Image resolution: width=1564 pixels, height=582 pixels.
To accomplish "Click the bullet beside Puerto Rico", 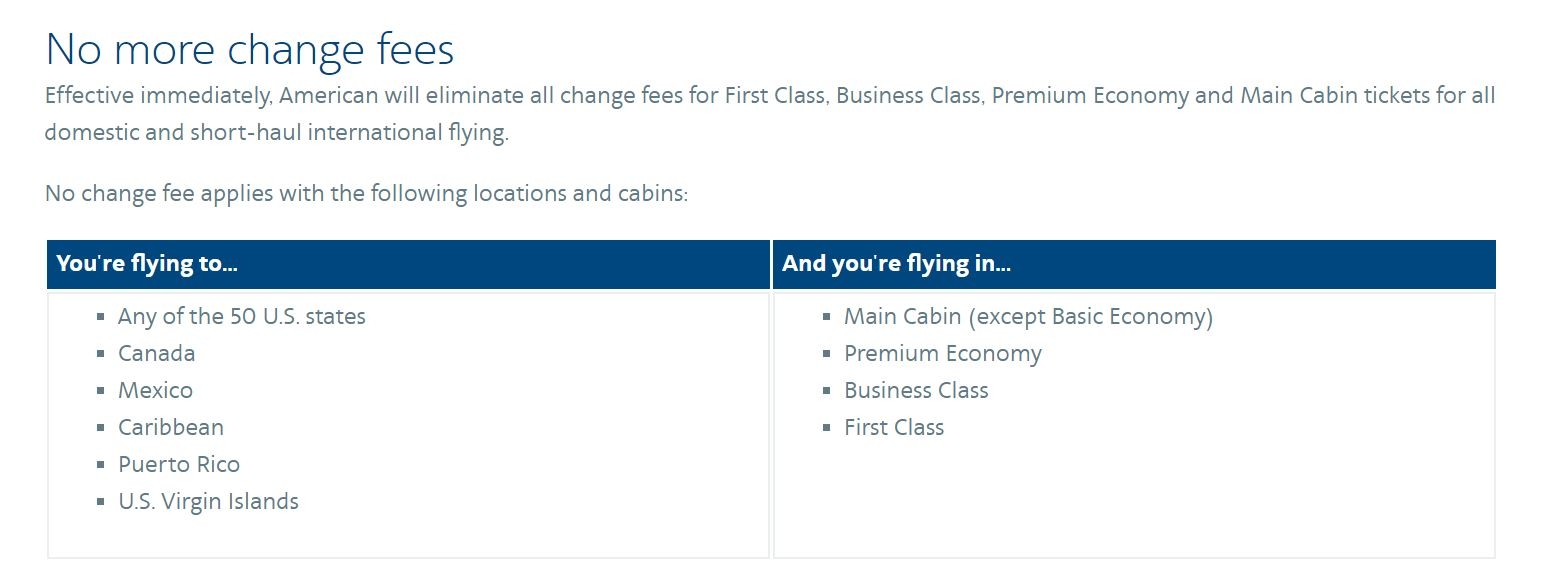I will [x=101, y=465].
